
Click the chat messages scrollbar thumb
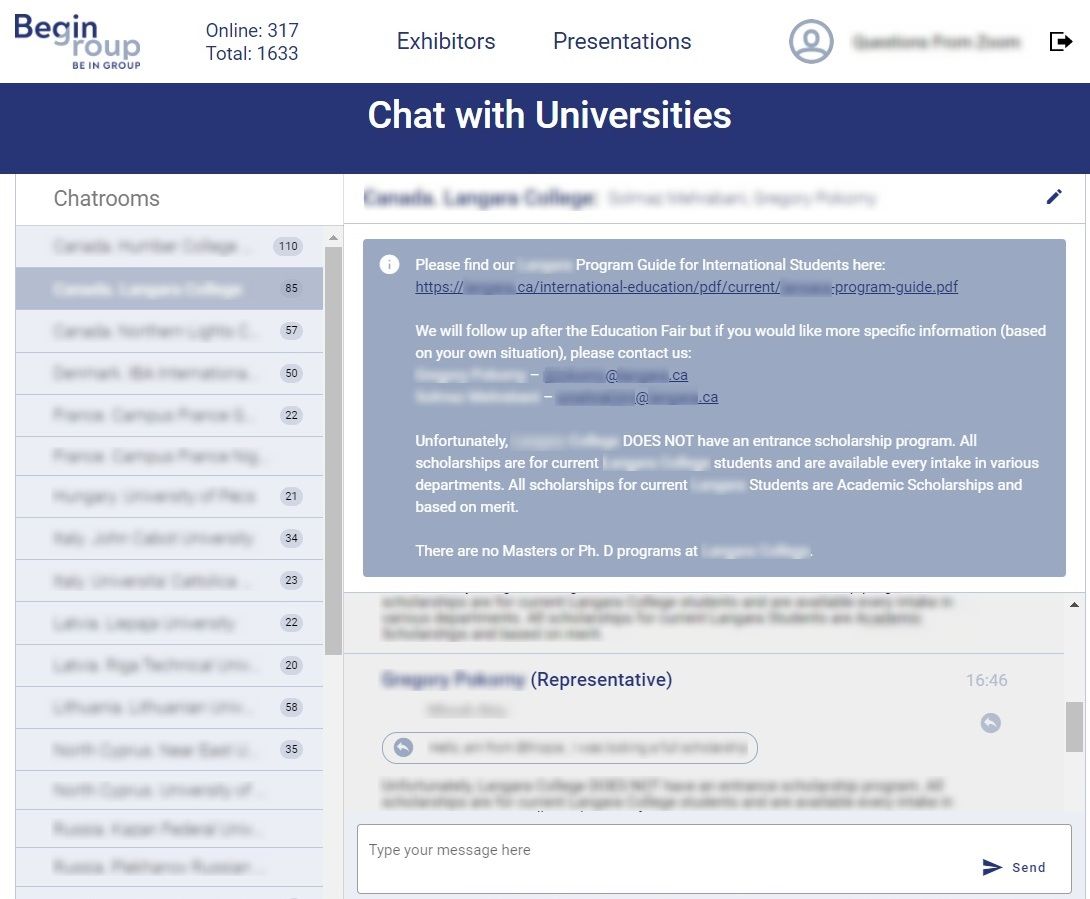[x=1074, y=726]
